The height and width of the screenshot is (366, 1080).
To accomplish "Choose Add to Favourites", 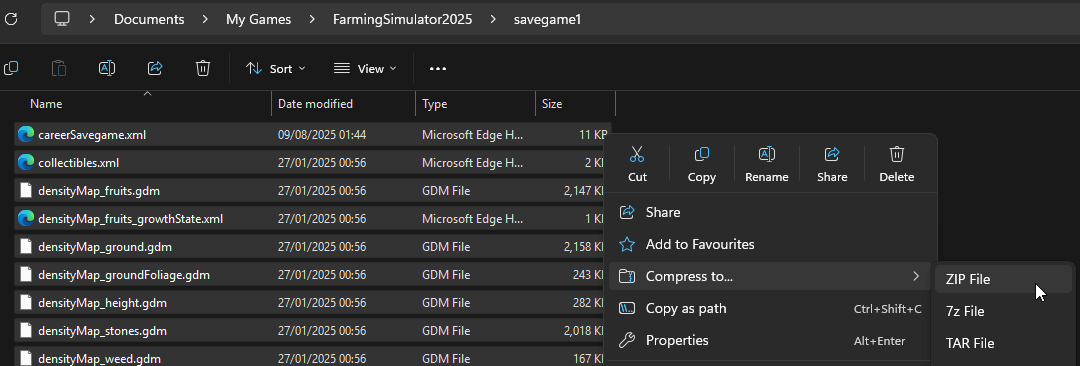I will (769, 245).
